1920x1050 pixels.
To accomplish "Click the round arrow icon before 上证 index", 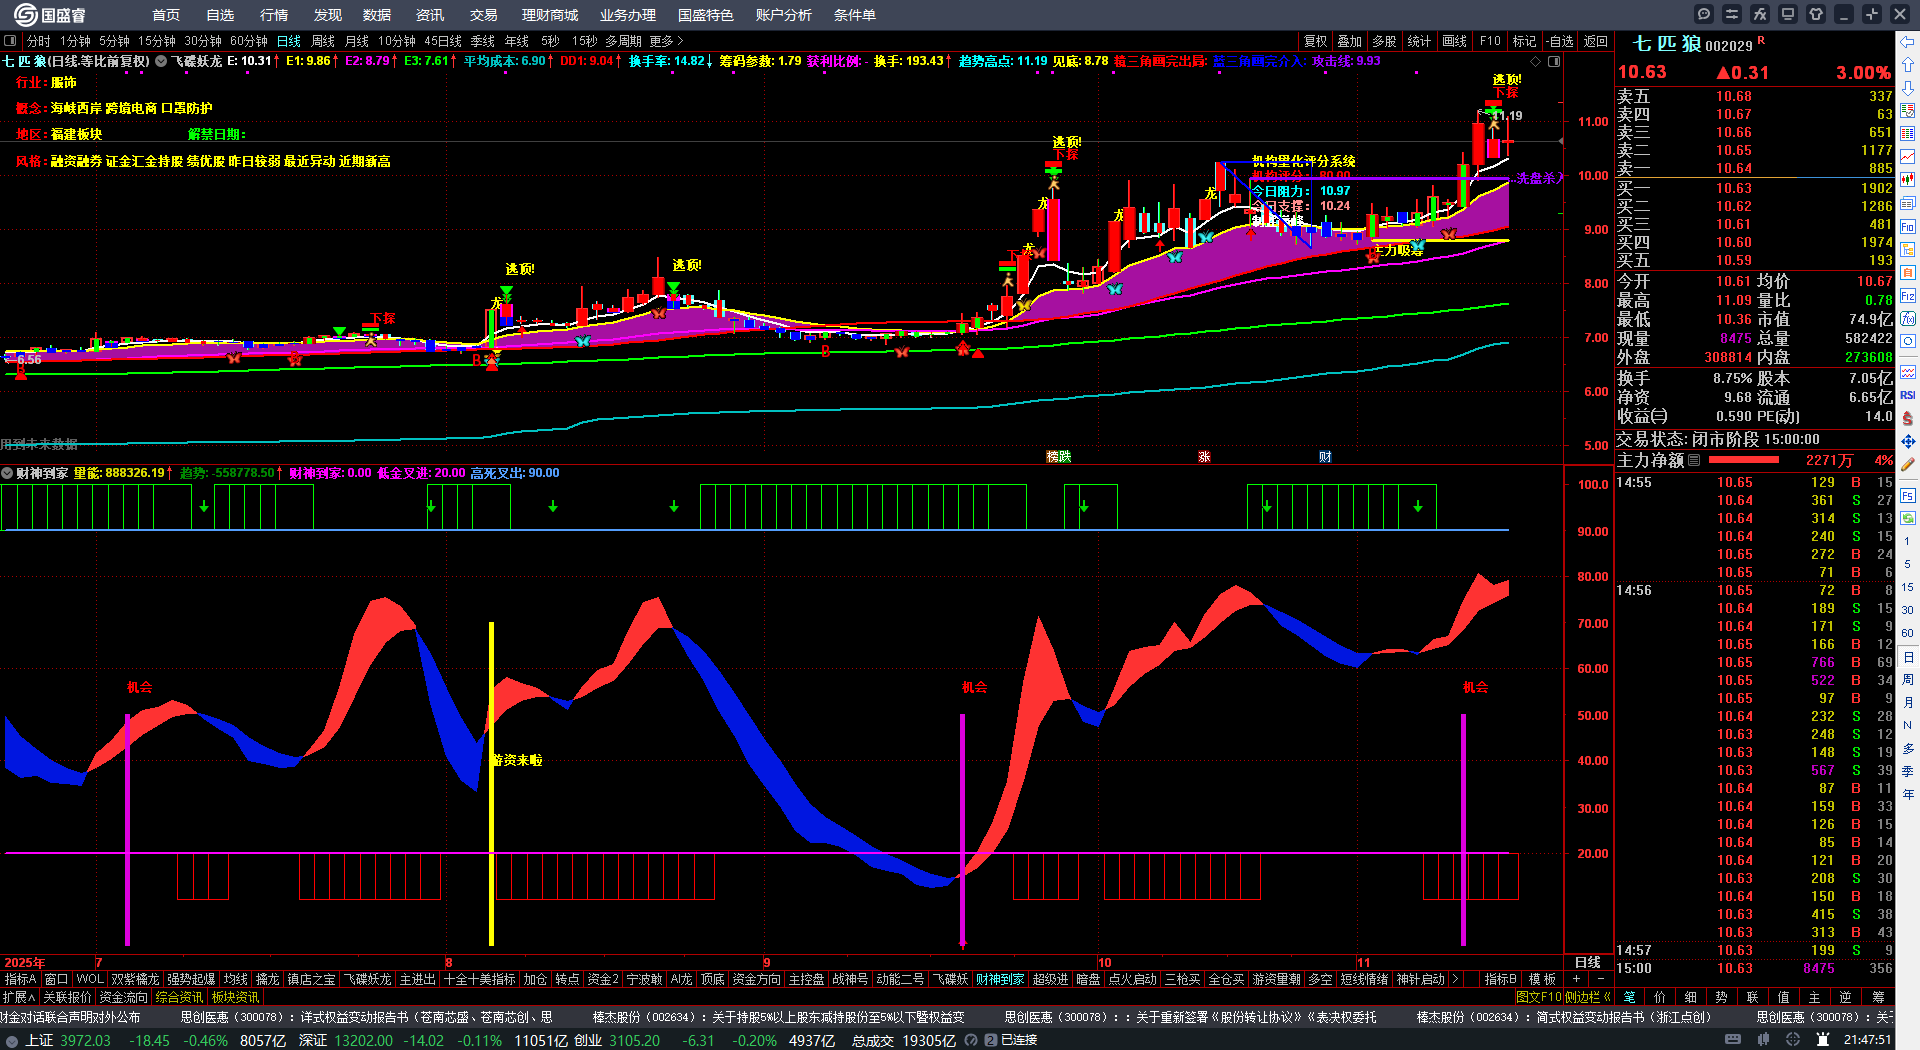I will (11, 1040).
